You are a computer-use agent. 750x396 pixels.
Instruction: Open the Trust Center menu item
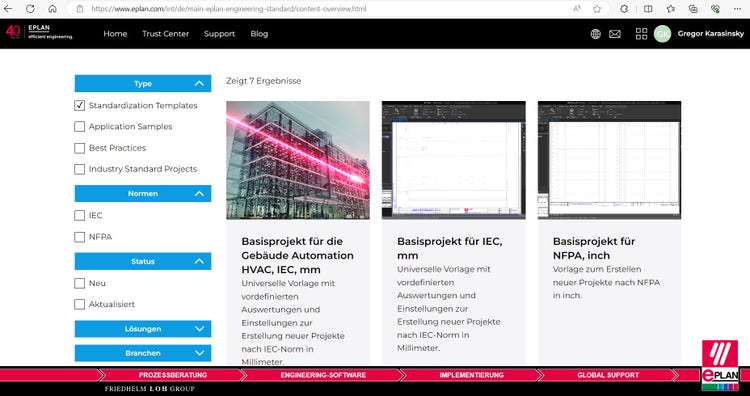point(165,34)
